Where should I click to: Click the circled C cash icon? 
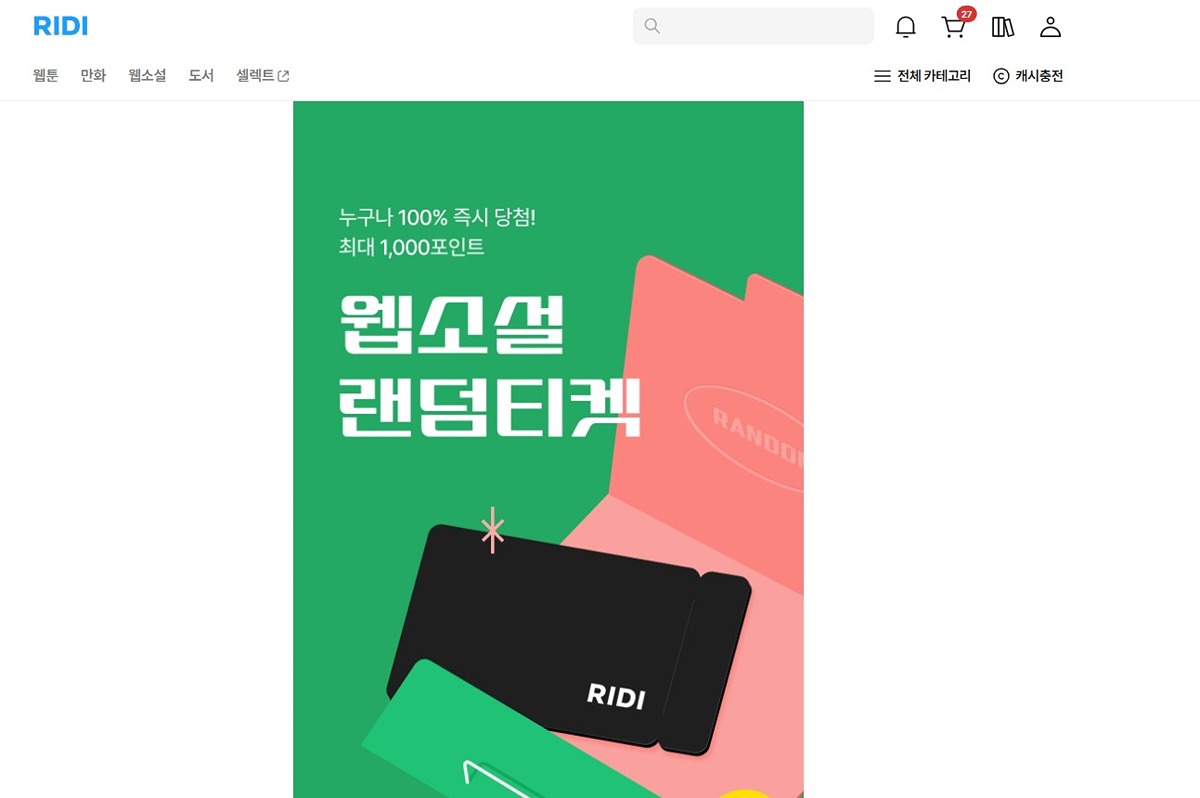[x=1001, y=76]
